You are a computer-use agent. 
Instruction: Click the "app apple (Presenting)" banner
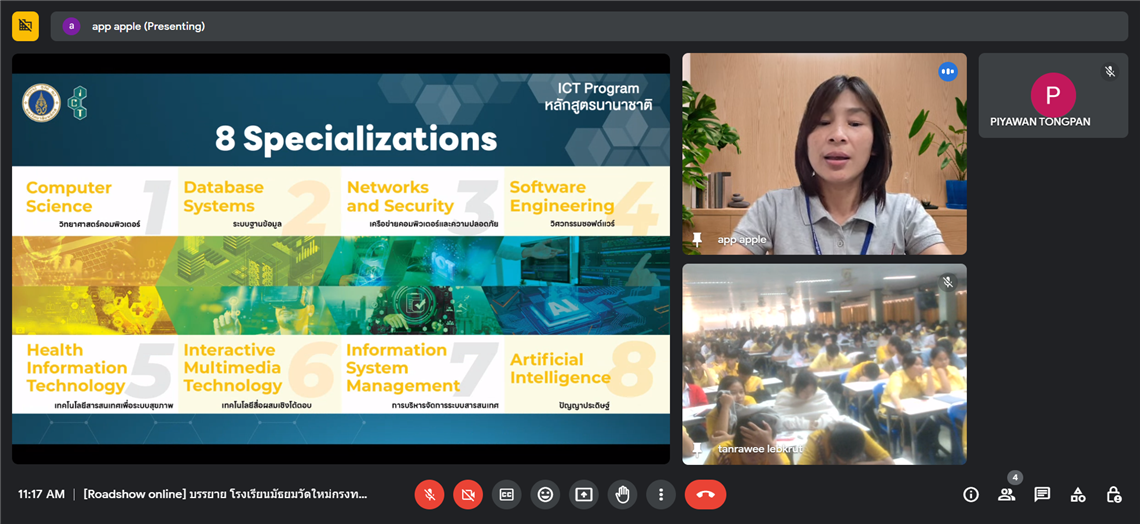(x=148, y=26)
